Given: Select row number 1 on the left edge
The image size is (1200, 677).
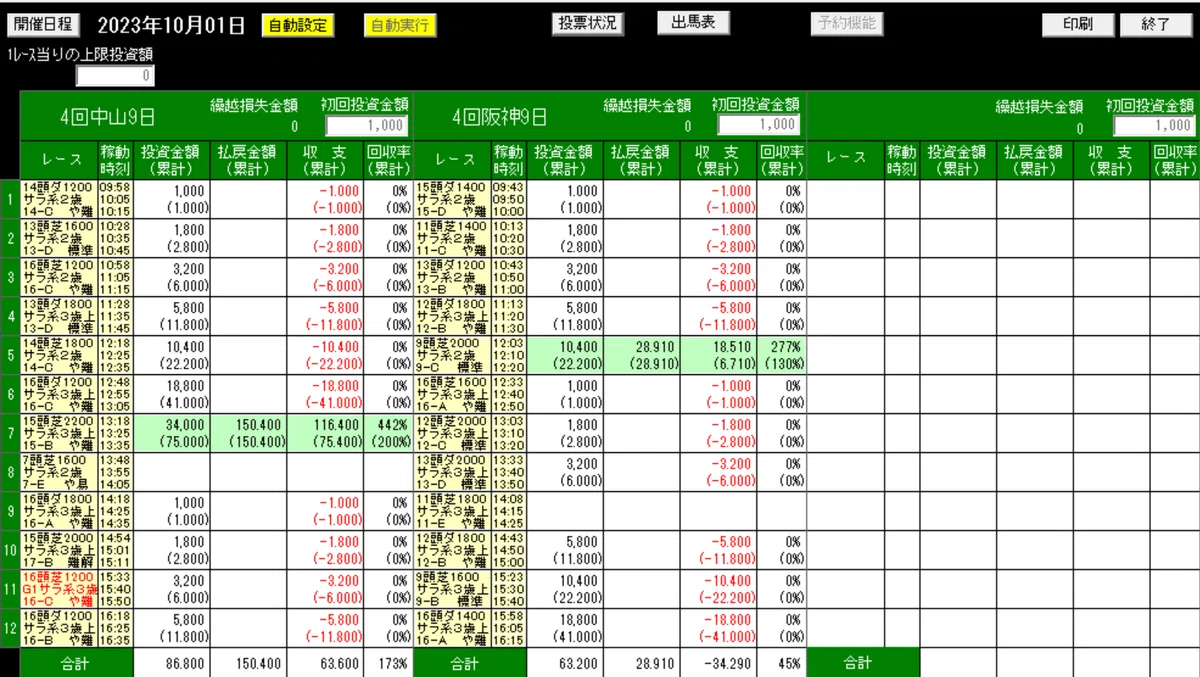Looking at the screenshot, I should 10,199.
